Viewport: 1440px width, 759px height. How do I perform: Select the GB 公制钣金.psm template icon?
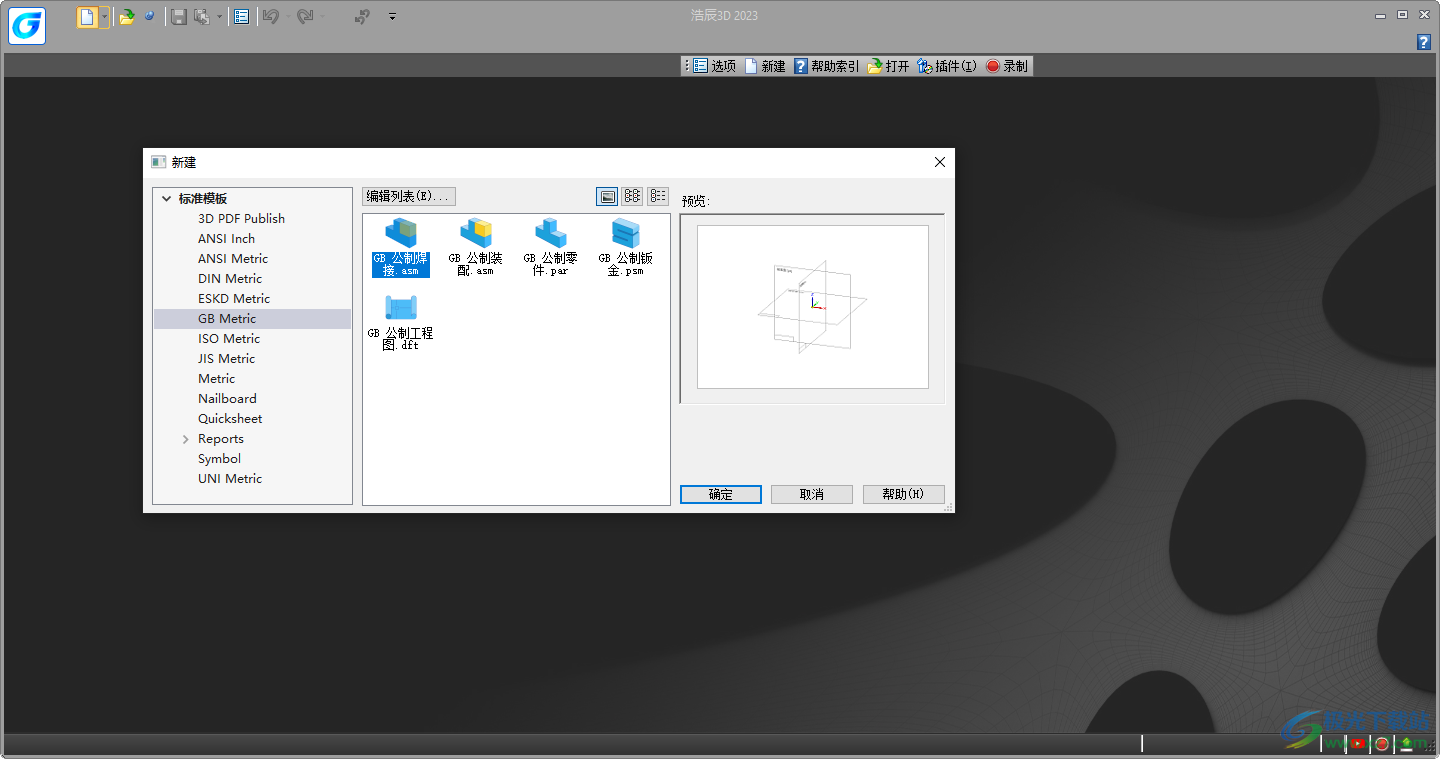[x=626, y=247]
